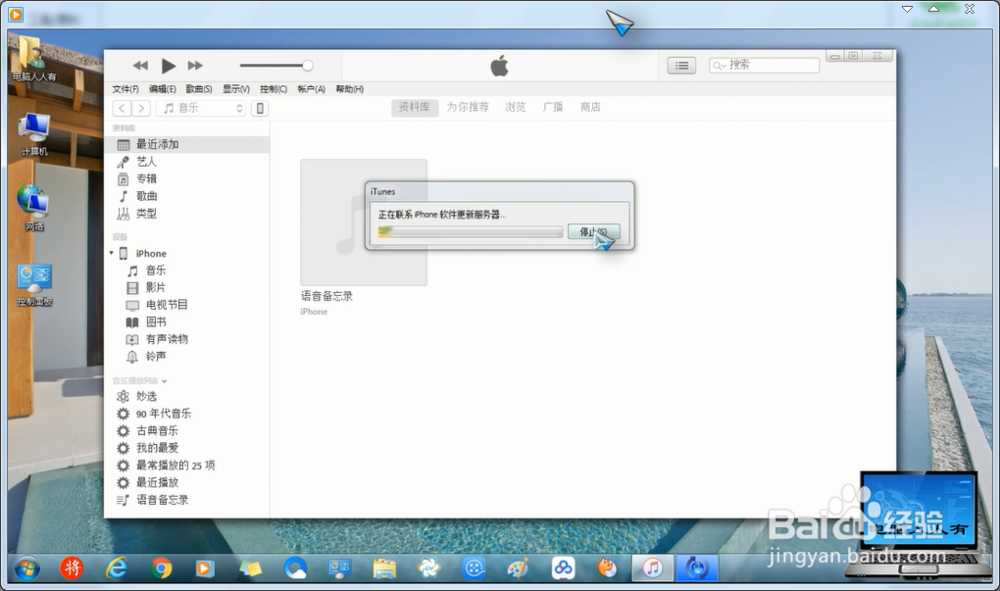Switch to the 广播 tab
The height and width of the screenshot is (591, 1000).
[x=553, y=107]
